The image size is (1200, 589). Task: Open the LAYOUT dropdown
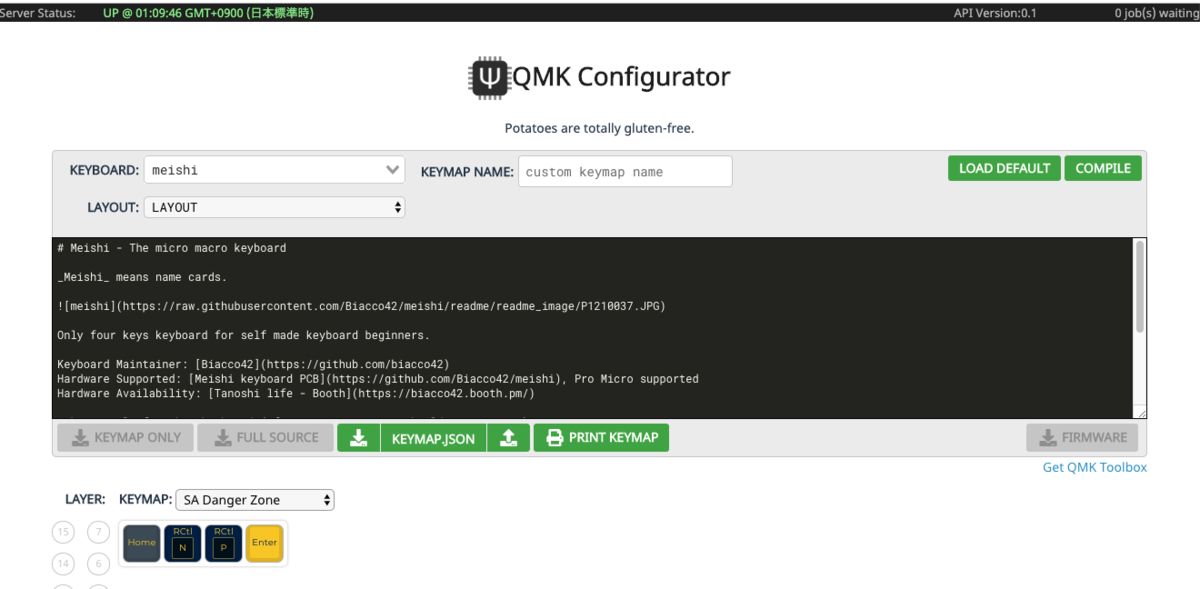click(275, 207)
